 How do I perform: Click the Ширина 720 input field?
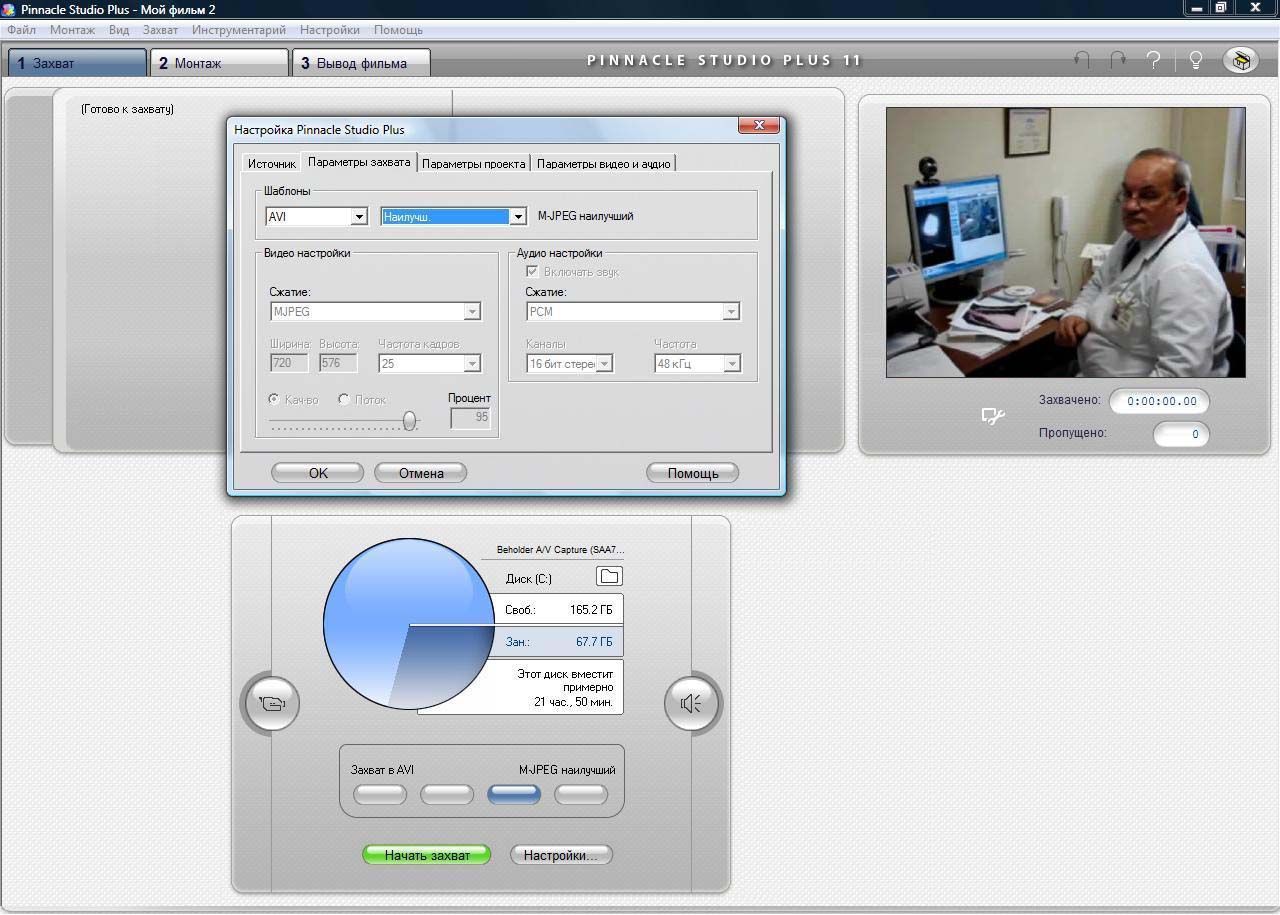(x=289, y=364)
